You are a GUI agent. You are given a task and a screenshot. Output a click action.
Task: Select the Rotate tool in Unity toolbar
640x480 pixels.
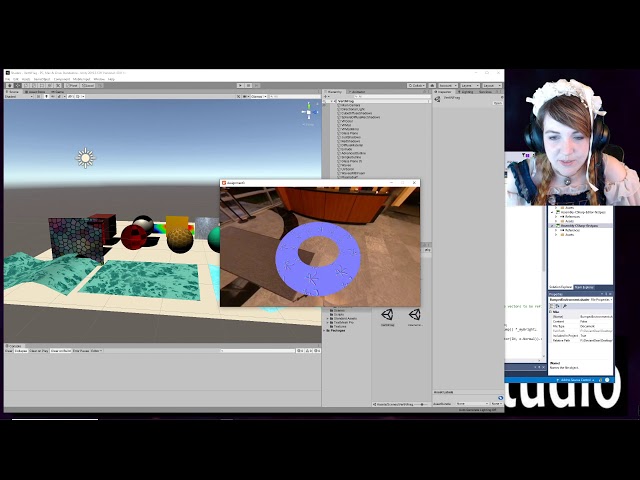click(x=26, y=85)
